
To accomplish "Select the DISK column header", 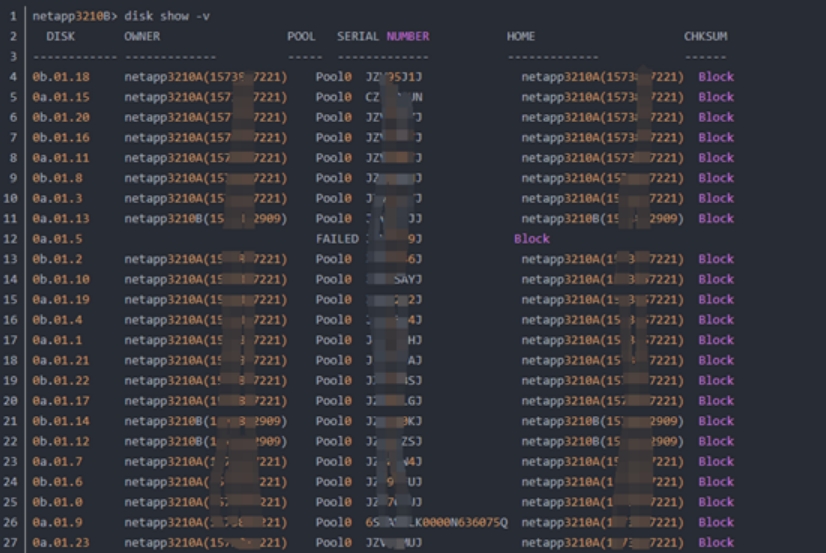I will [61, 36].
